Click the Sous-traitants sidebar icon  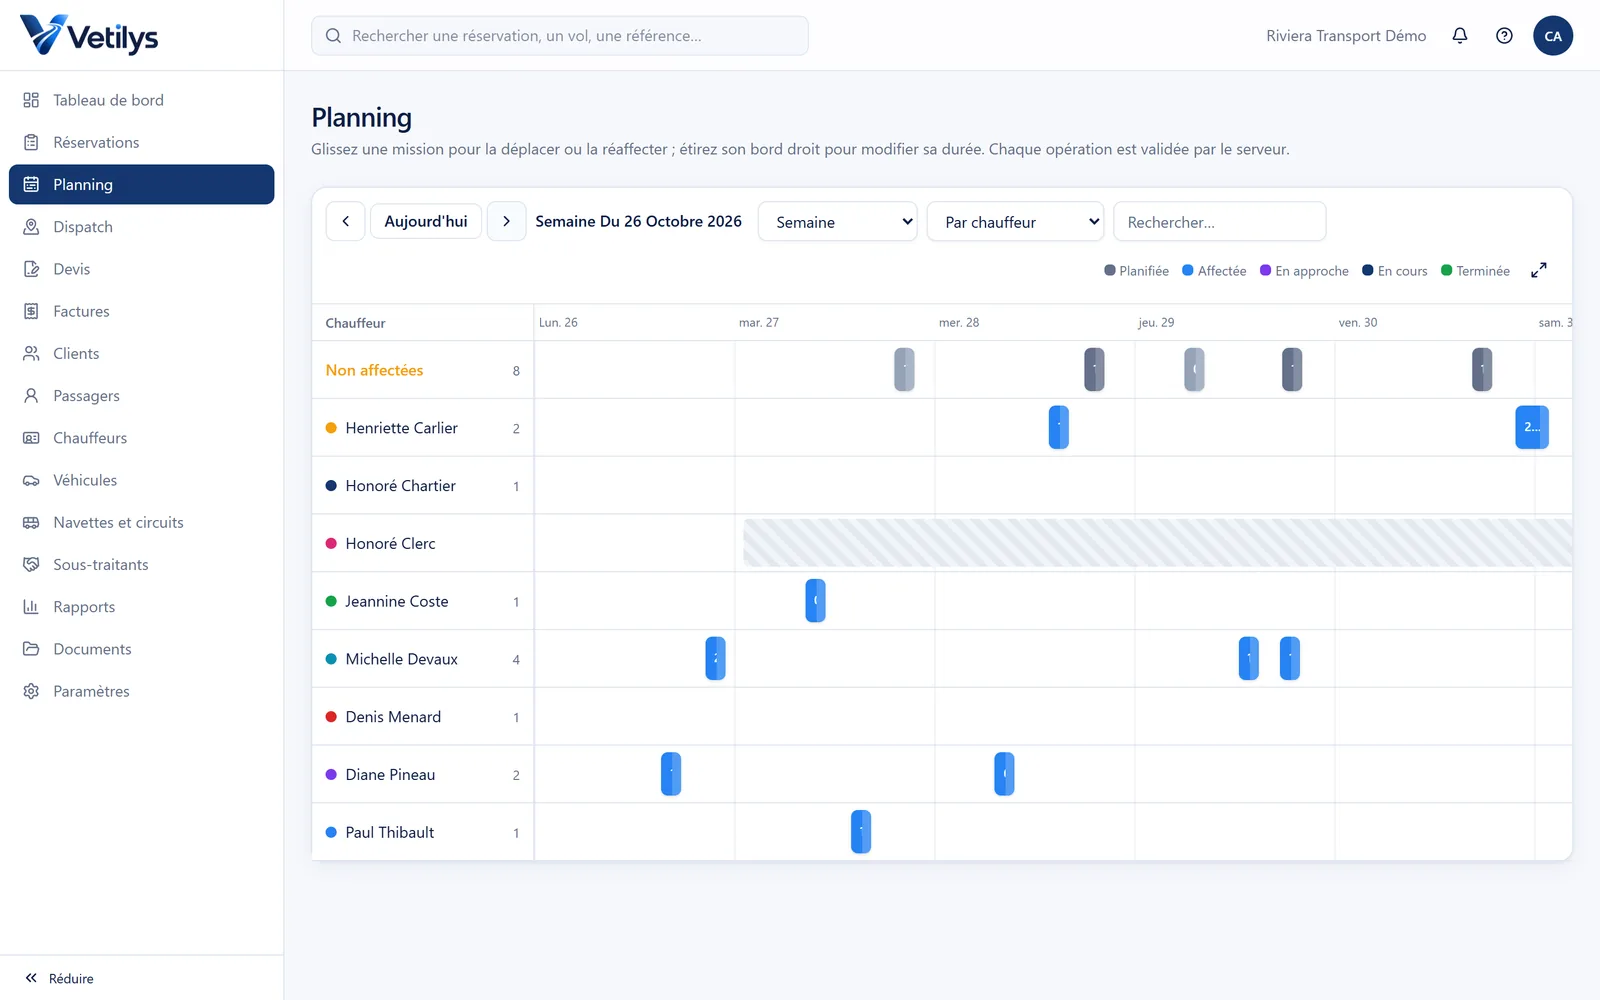pos(31,564)
